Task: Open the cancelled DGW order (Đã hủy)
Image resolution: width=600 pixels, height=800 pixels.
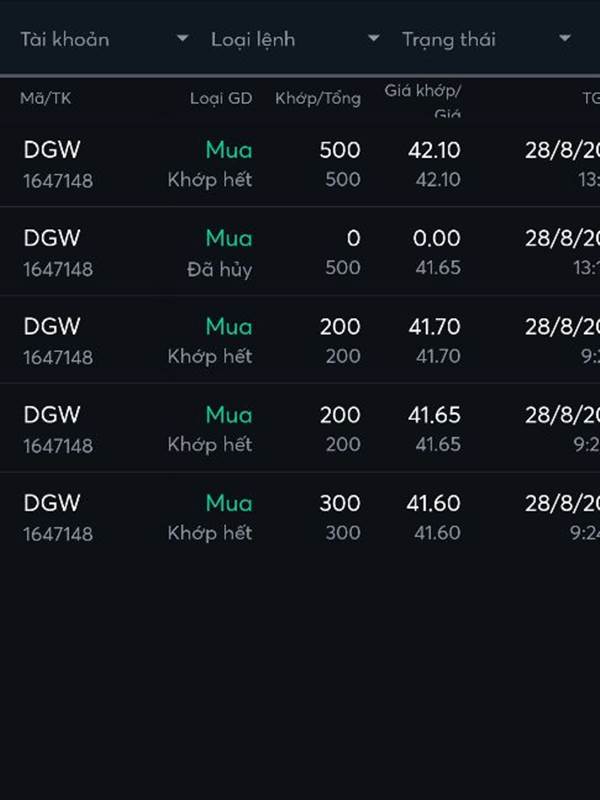Action: click(x=300, y=252)
